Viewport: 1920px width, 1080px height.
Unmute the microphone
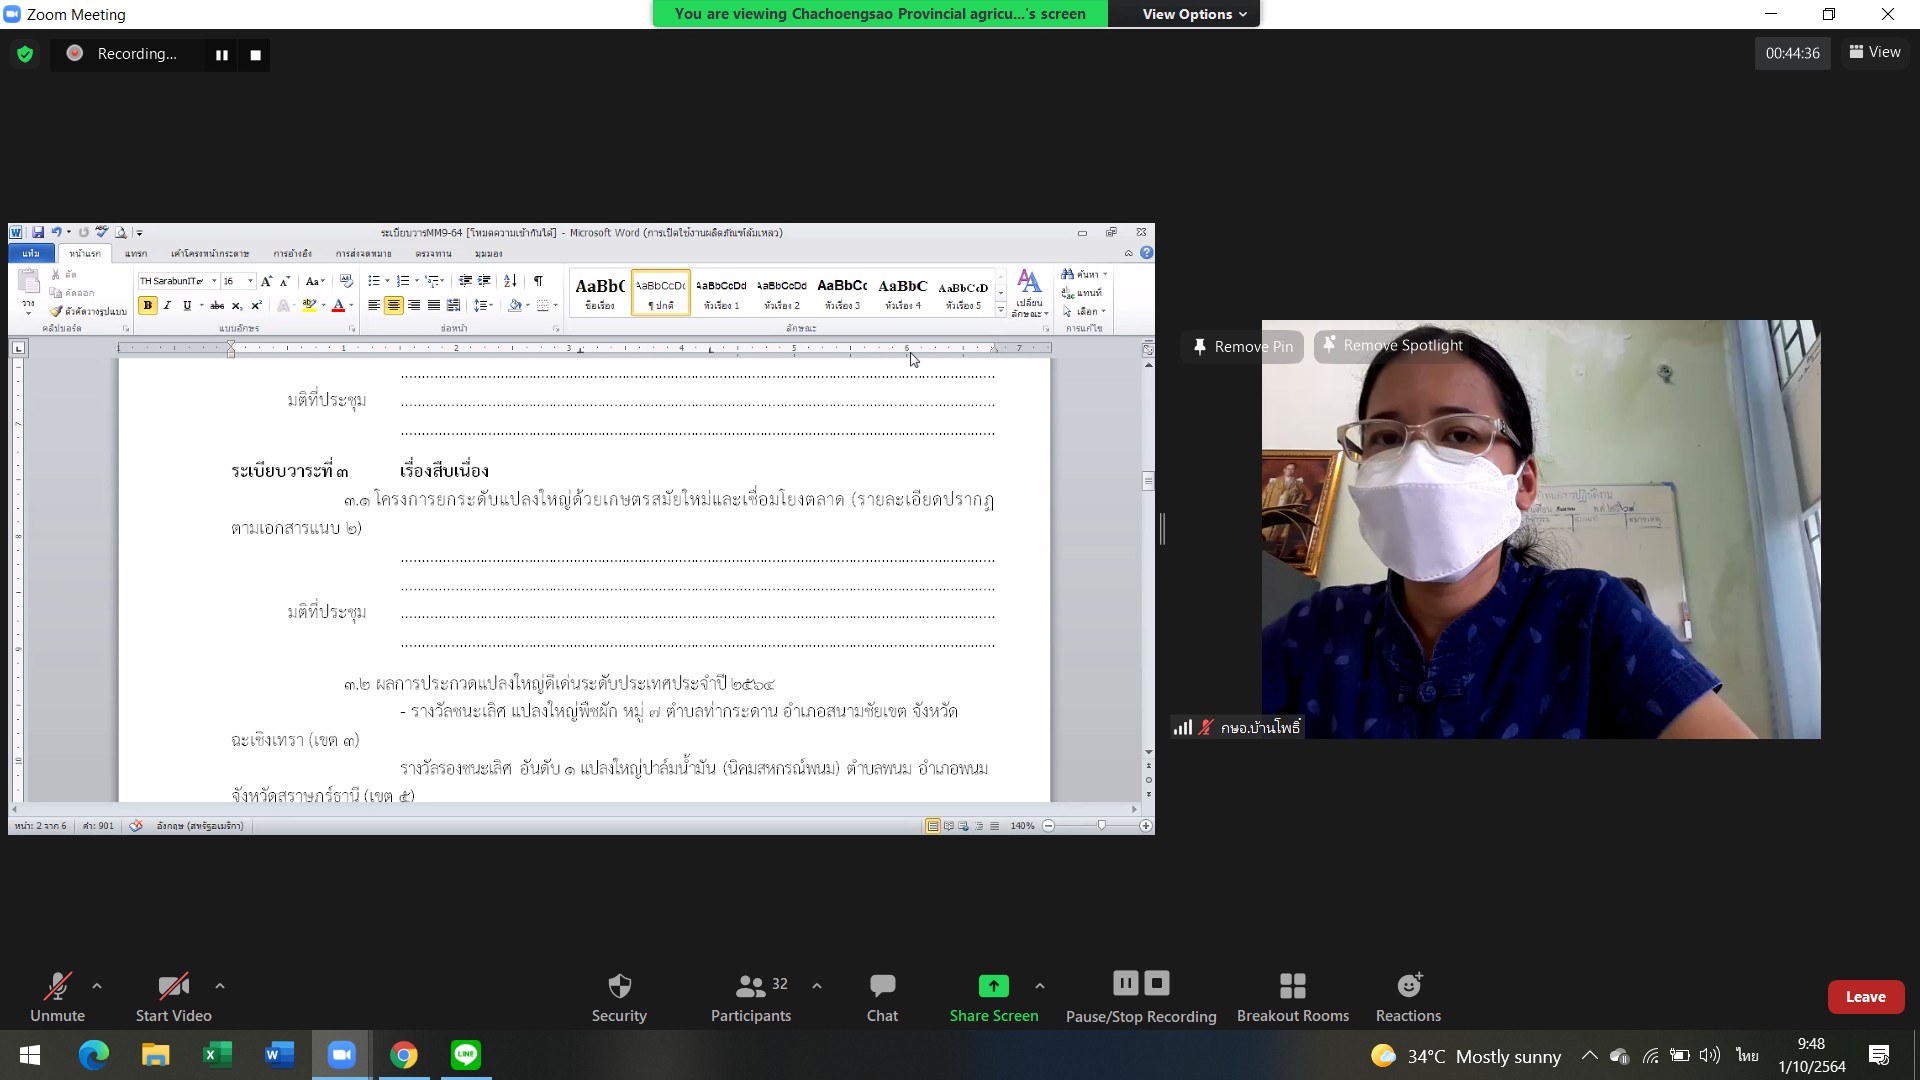coord(57,998)
